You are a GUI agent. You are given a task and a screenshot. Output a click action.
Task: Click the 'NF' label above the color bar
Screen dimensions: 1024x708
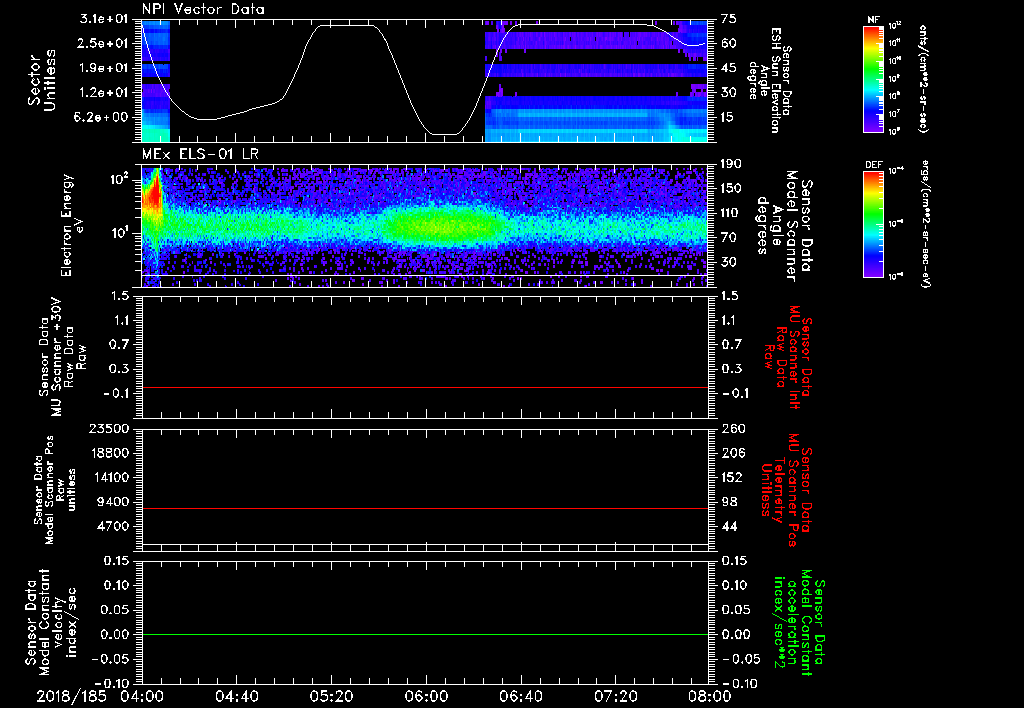pyautogui.click(x=874, y=20)
